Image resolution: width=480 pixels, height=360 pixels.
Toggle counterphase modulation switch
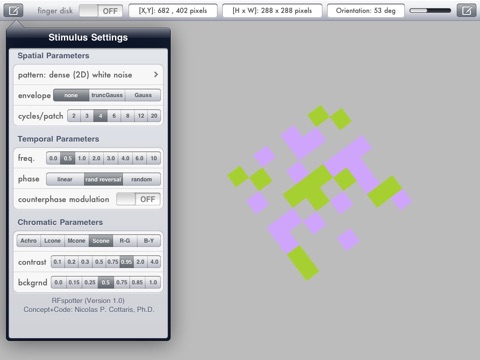pyautogui.click(x=138, y=199)
